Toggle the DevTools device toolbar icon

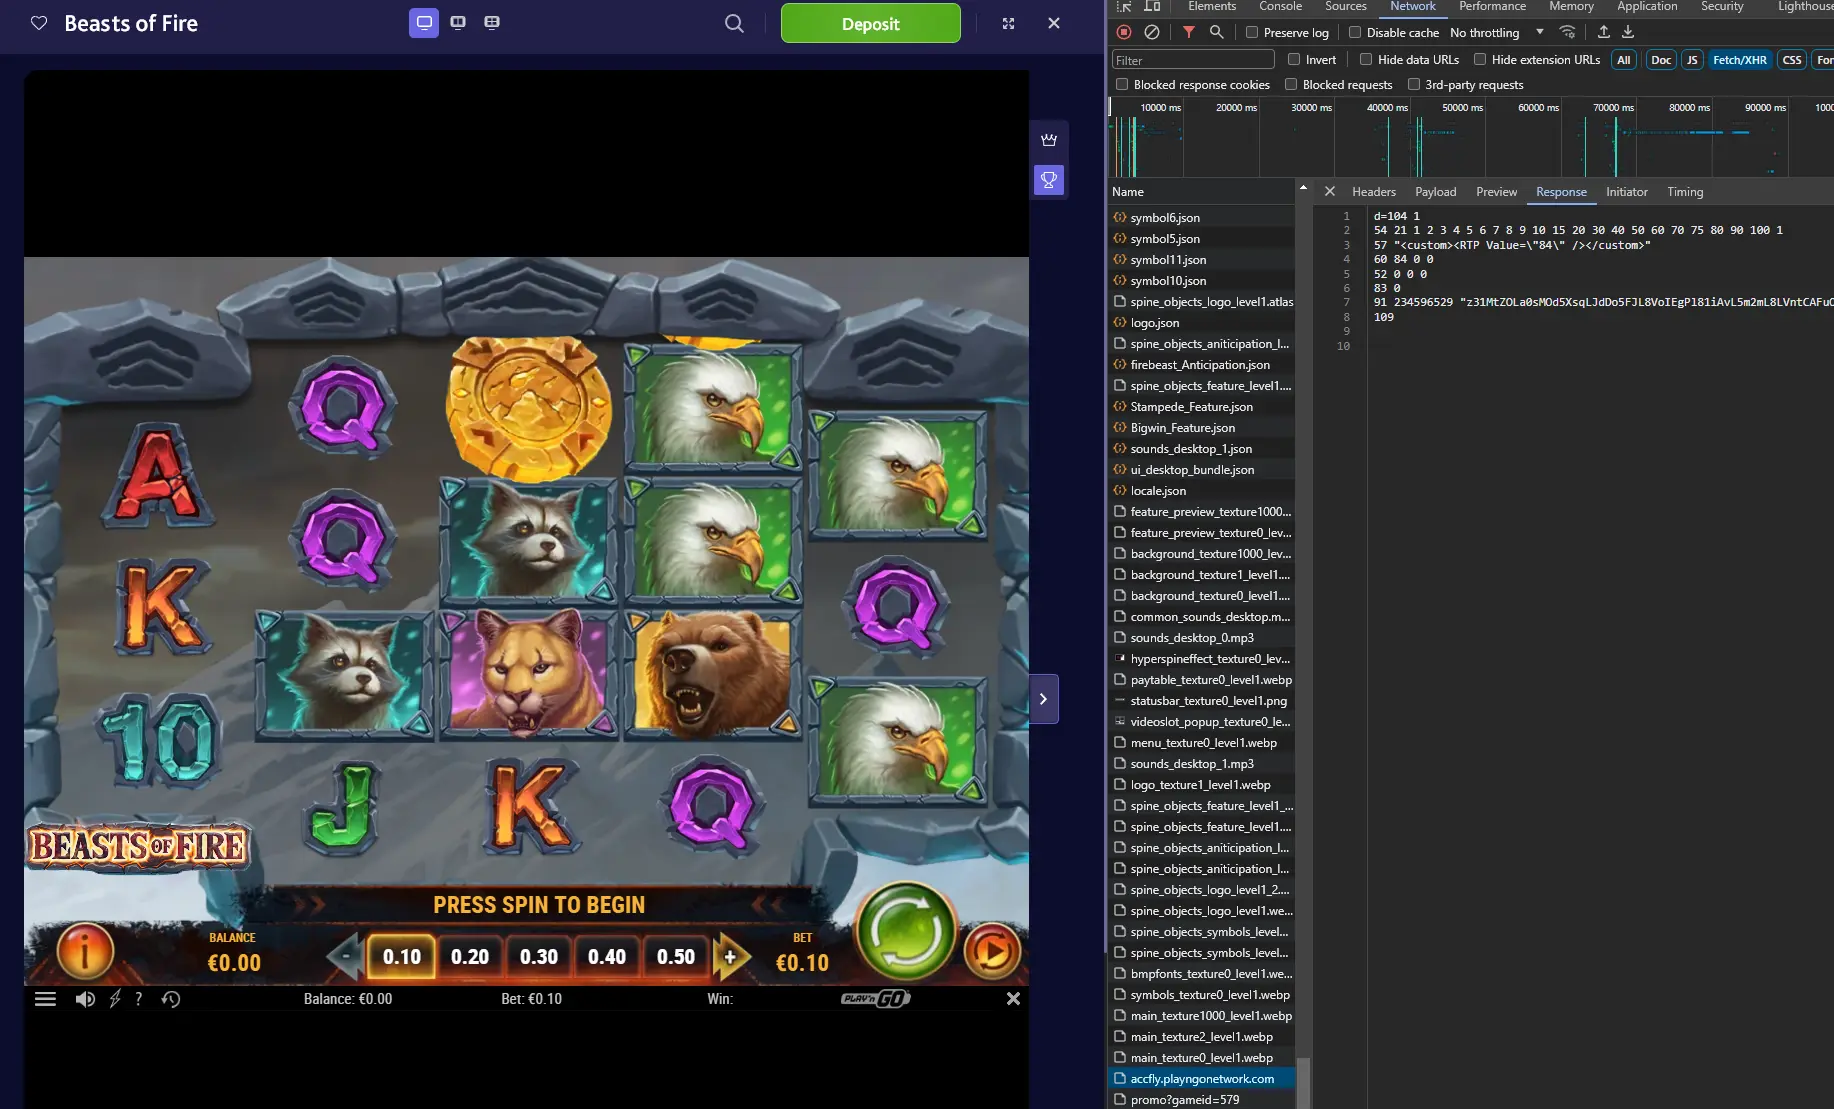tap(1152, 6)
